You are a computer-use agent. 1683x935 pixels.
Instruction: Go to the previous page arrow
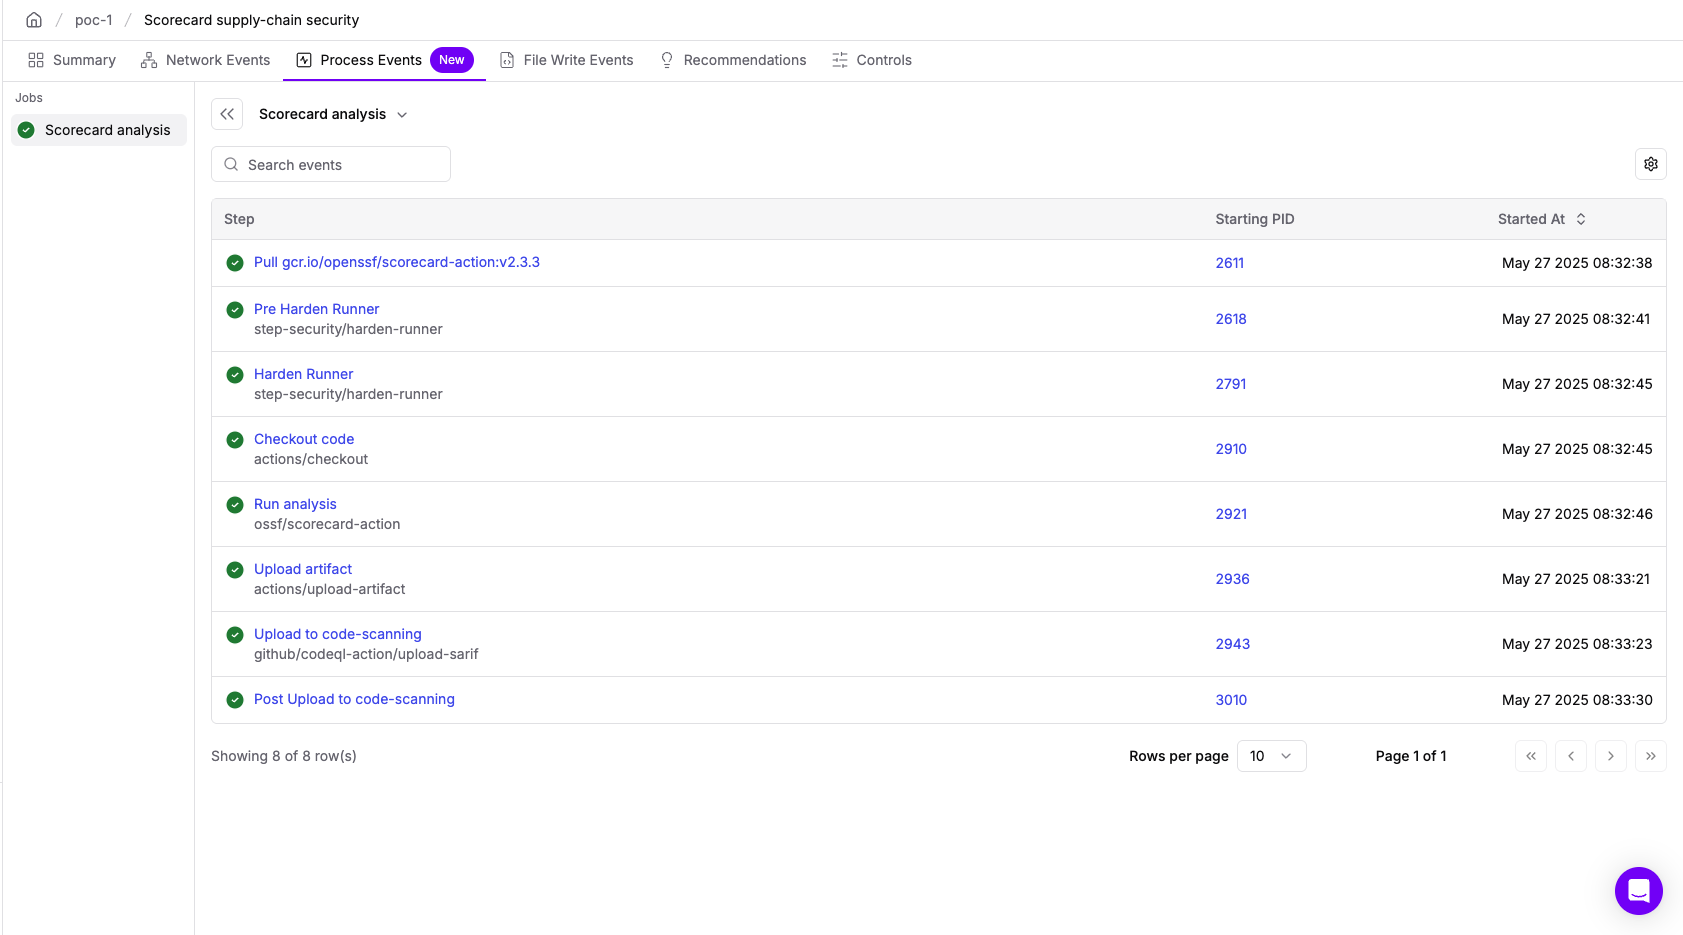tap(1570, 756)
